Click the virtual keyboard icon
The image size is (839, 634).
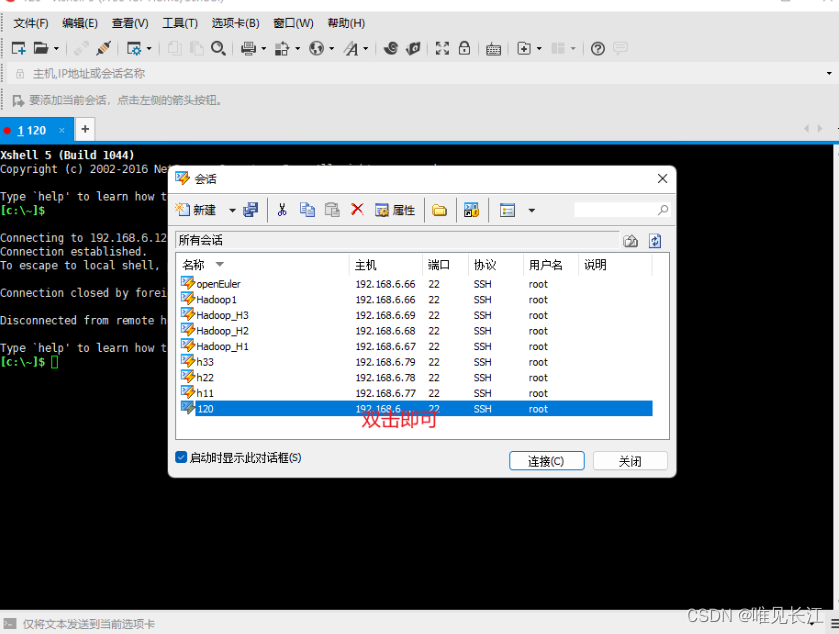coord(493,49)
